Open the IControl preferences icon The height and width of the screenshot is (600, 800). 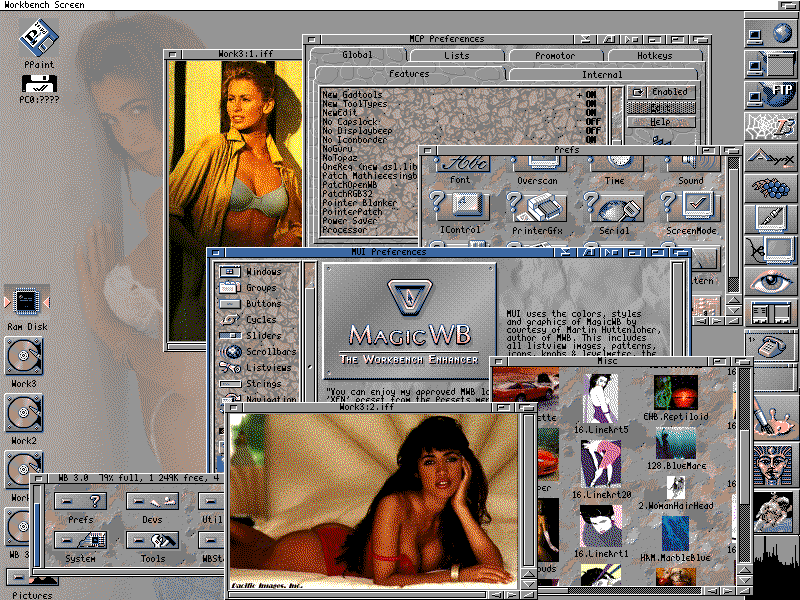460,206
